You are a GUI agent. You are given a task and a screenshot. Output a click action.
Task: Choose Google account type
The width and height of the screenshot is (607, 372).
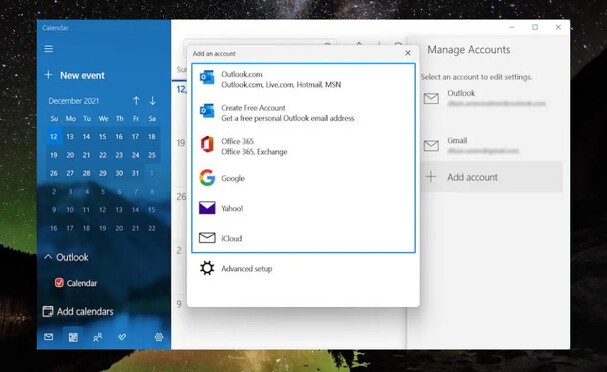303,178
